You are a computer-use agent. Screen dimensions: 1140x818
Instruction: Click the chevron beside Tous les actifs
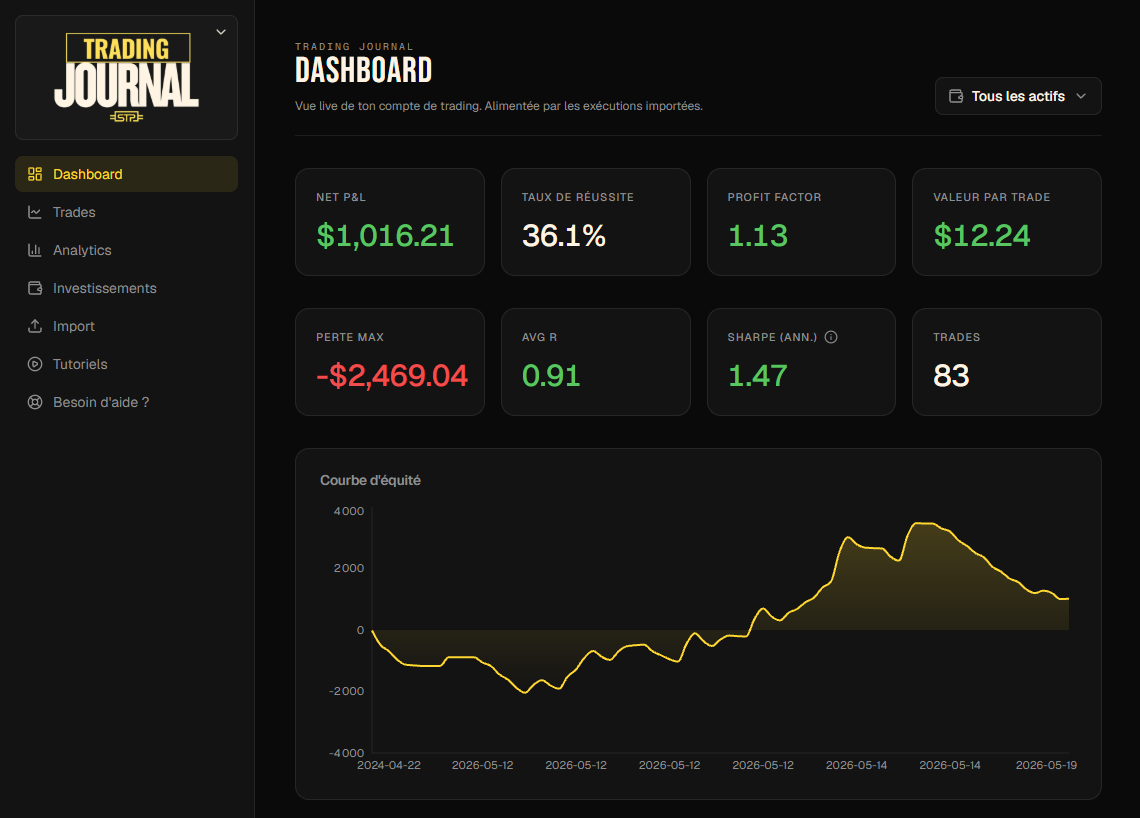[x=1081, y=96]
